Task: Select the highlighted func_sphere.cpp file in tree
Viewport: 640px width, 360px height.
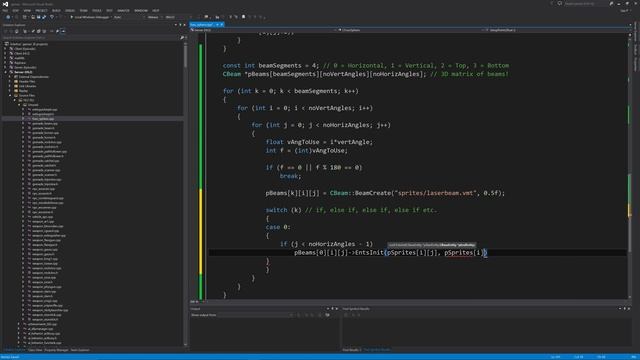Action: (43, 119)
